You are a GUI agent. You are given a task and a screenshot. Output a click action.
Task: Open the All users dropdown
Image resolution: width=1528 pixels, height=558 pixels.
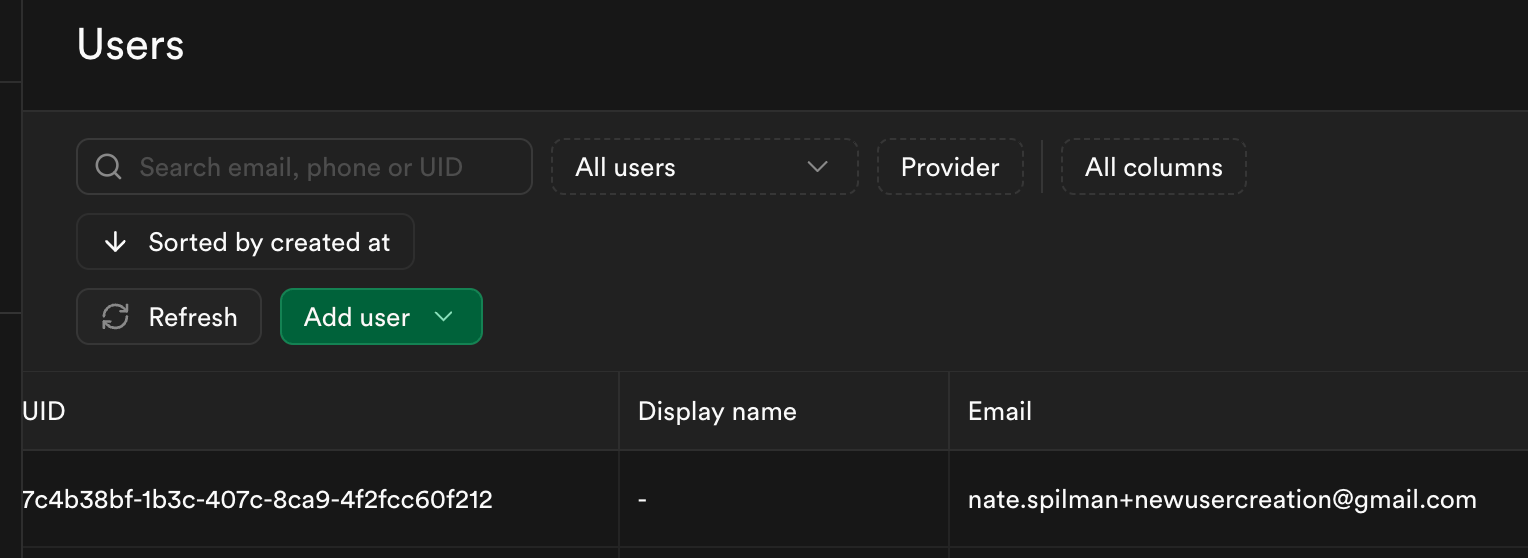[704, 167]
